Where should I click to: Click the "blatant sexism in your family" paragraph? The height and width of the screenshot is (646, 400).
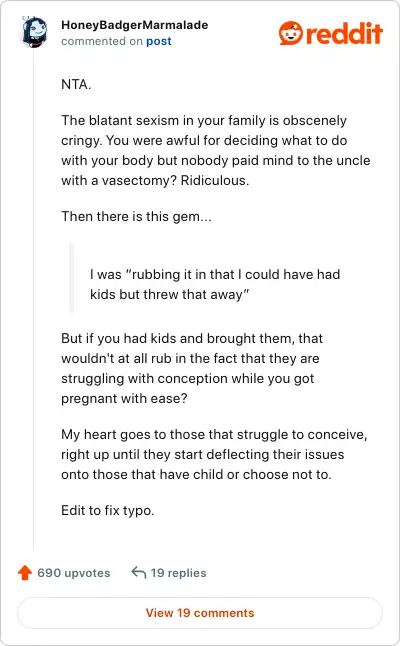215,150
